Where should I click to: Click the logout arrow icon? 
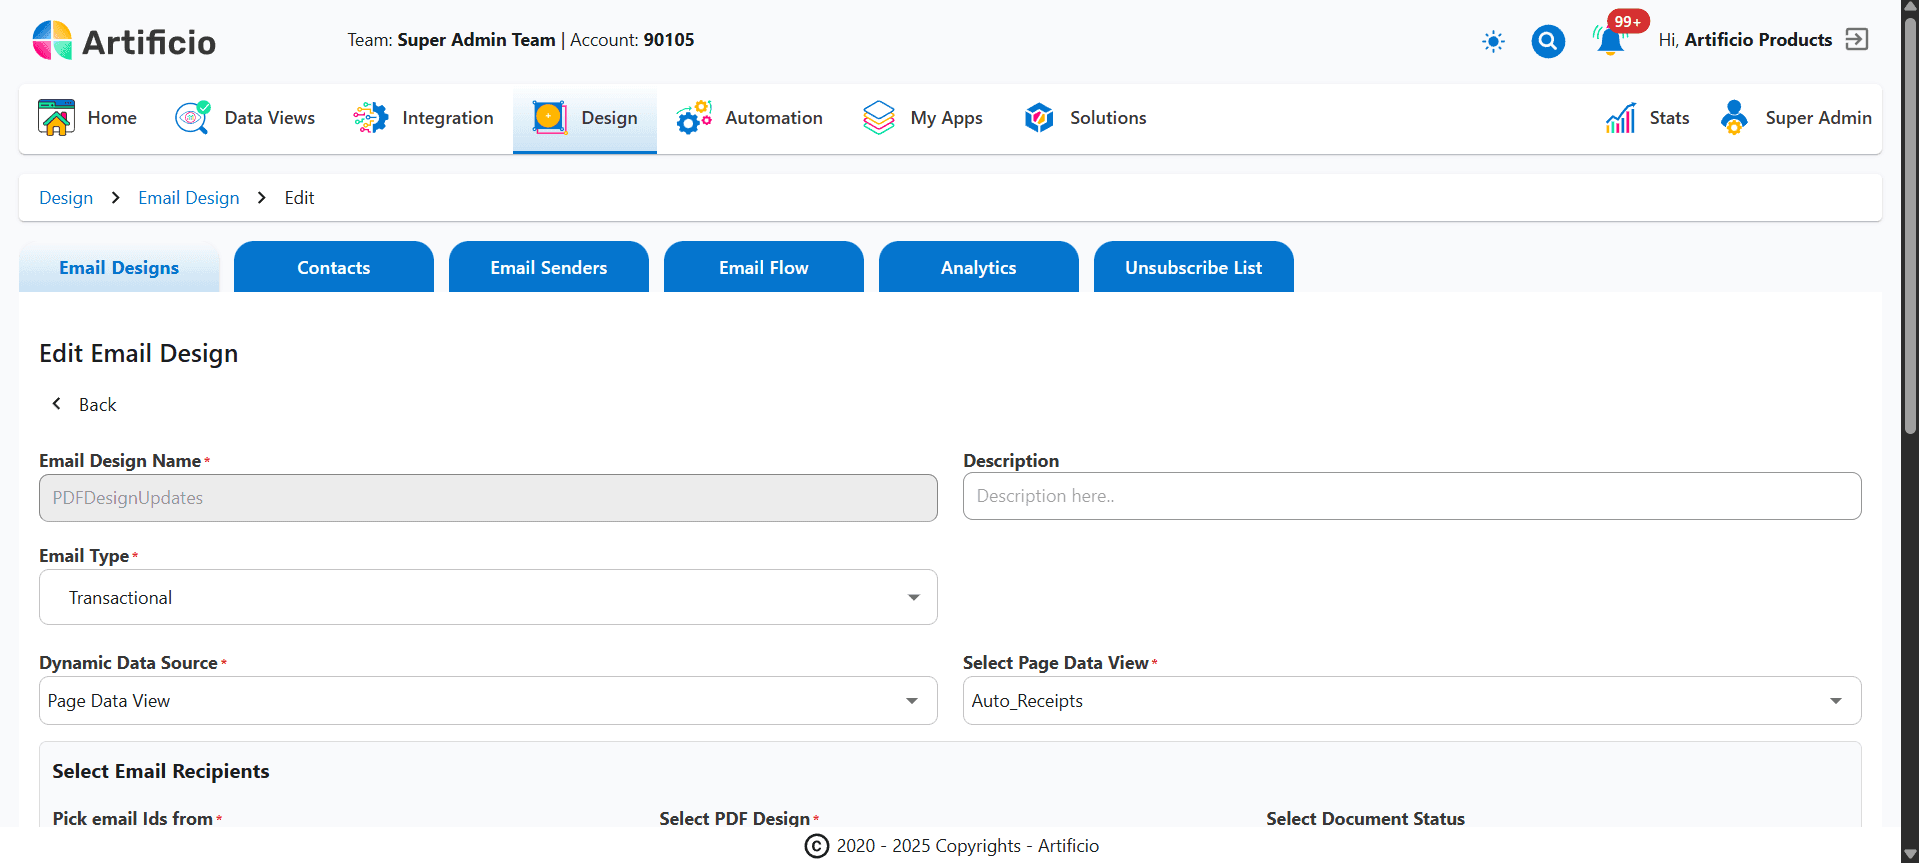[1856, 40]
